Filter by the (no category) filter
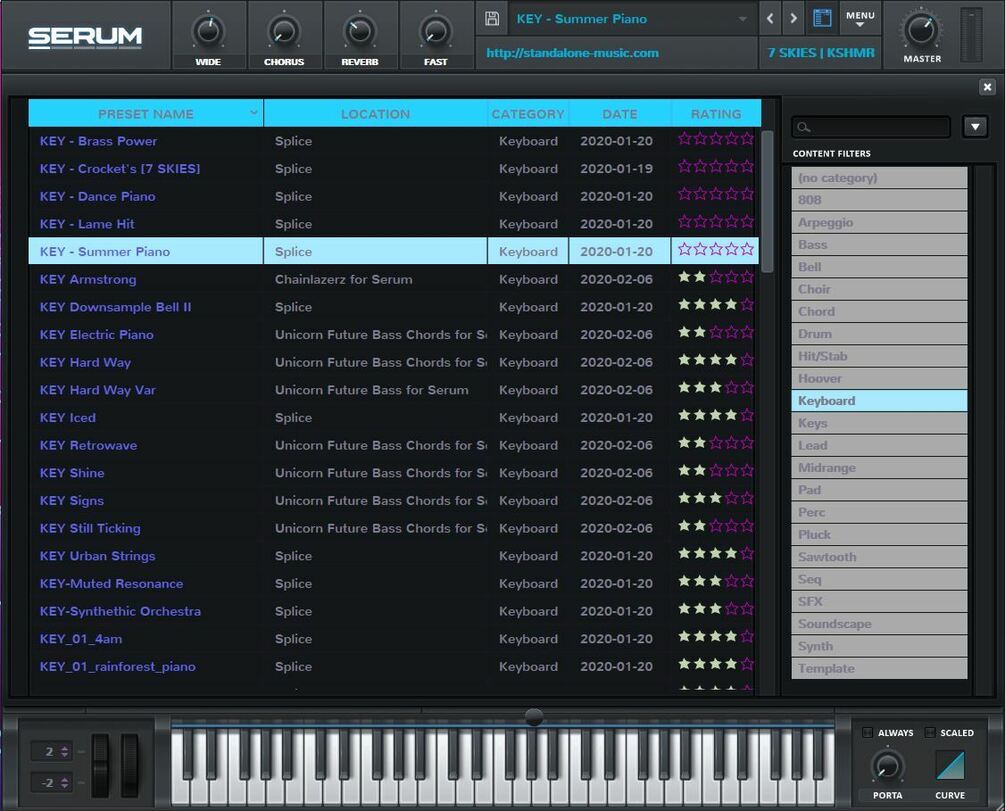The height and width of the screenshot is (811, 1005). coord(879,178)
